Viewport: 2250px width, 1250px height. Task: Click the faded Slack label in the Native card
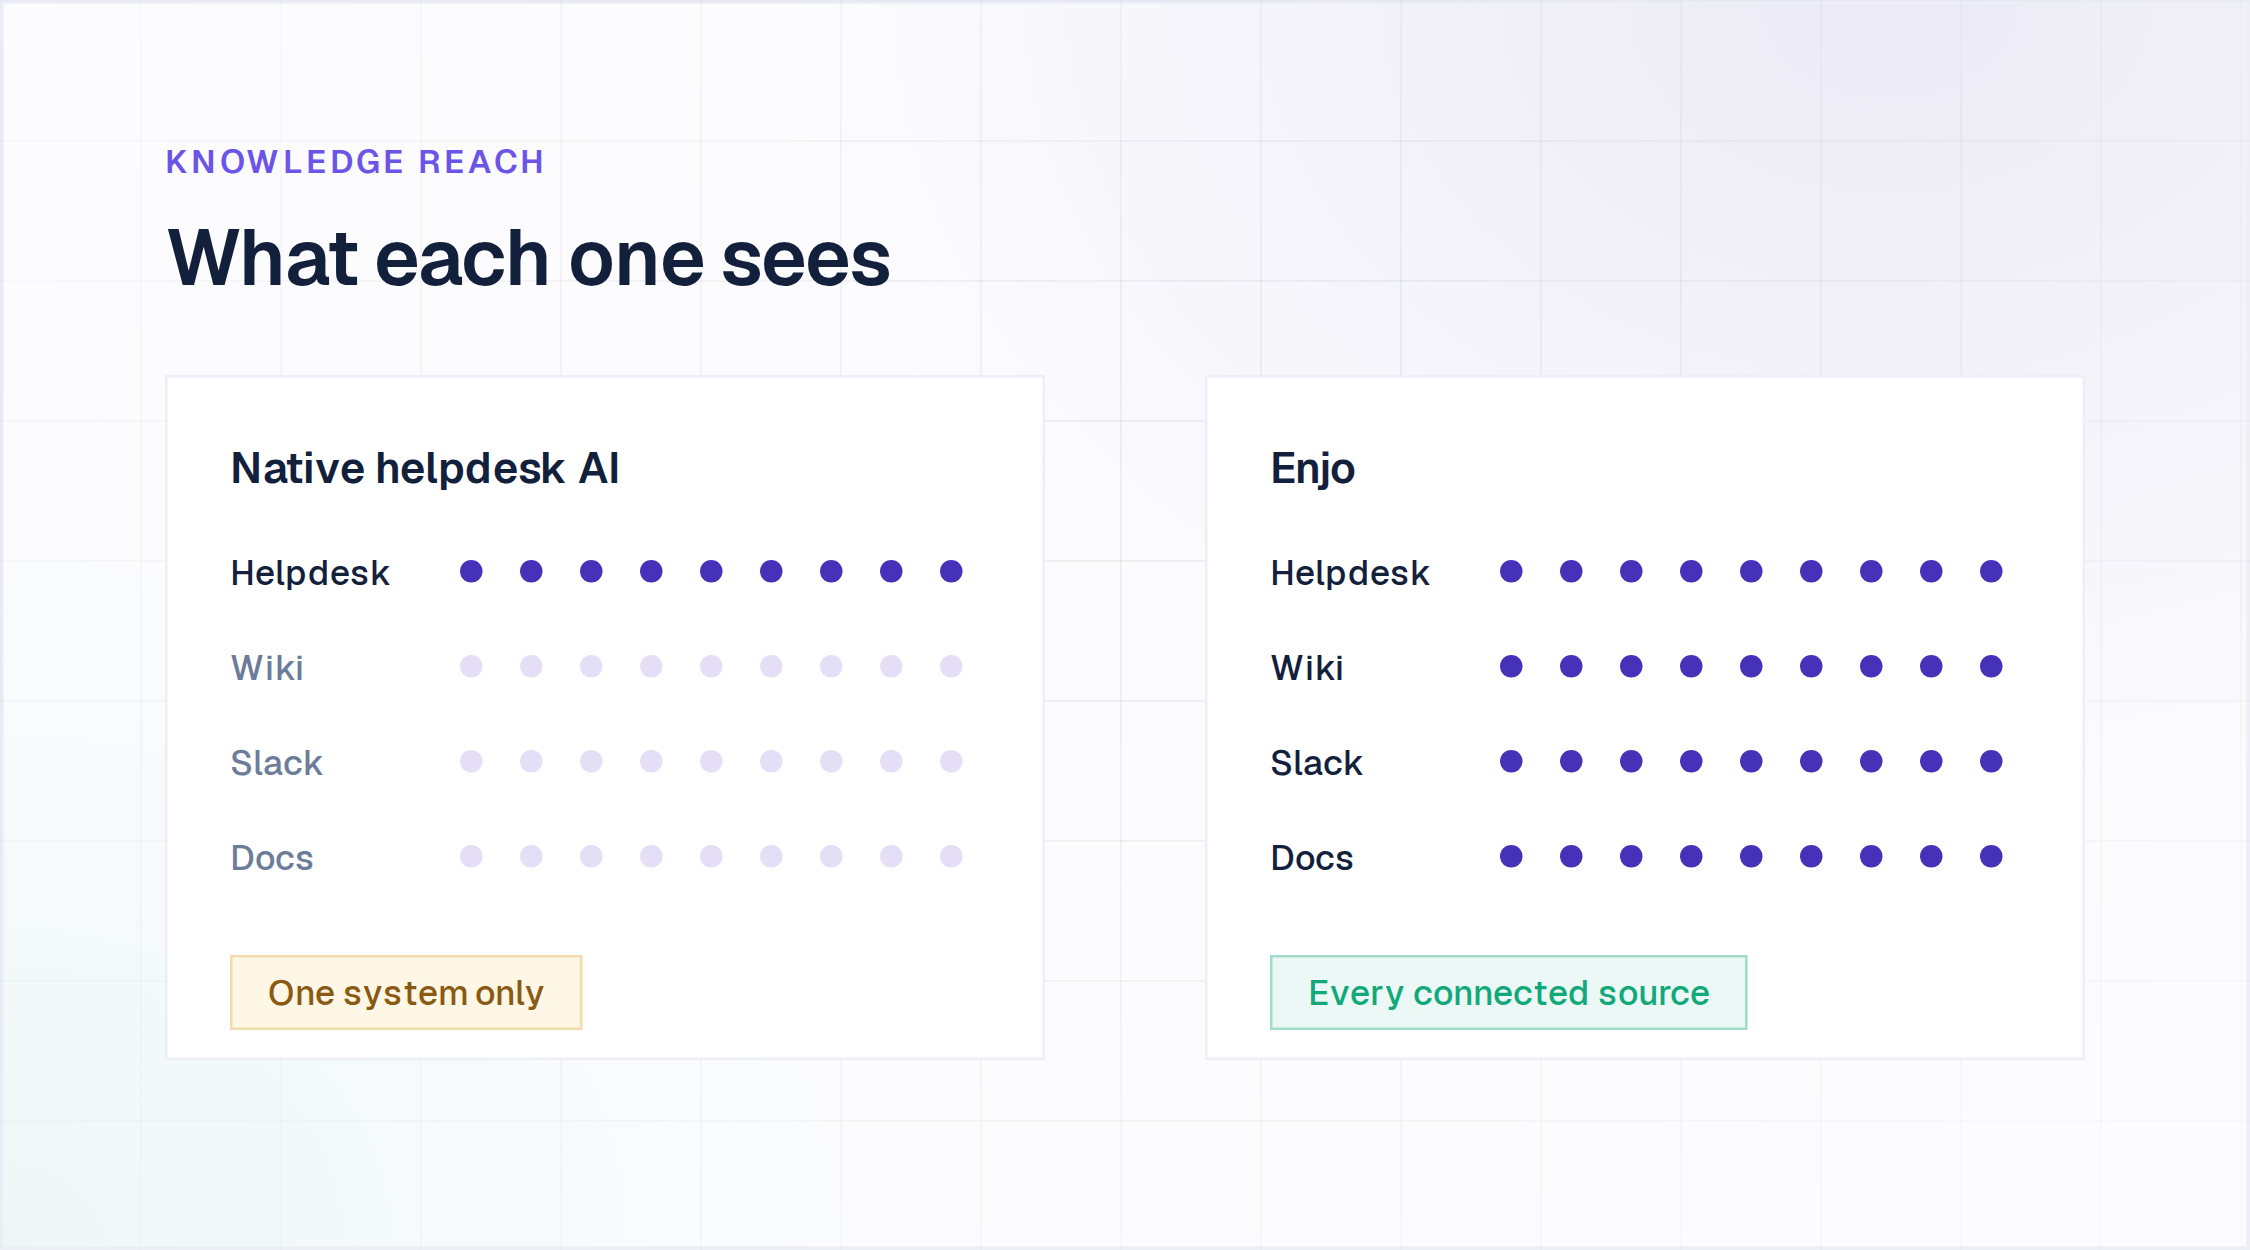click(x=277, y=763)
